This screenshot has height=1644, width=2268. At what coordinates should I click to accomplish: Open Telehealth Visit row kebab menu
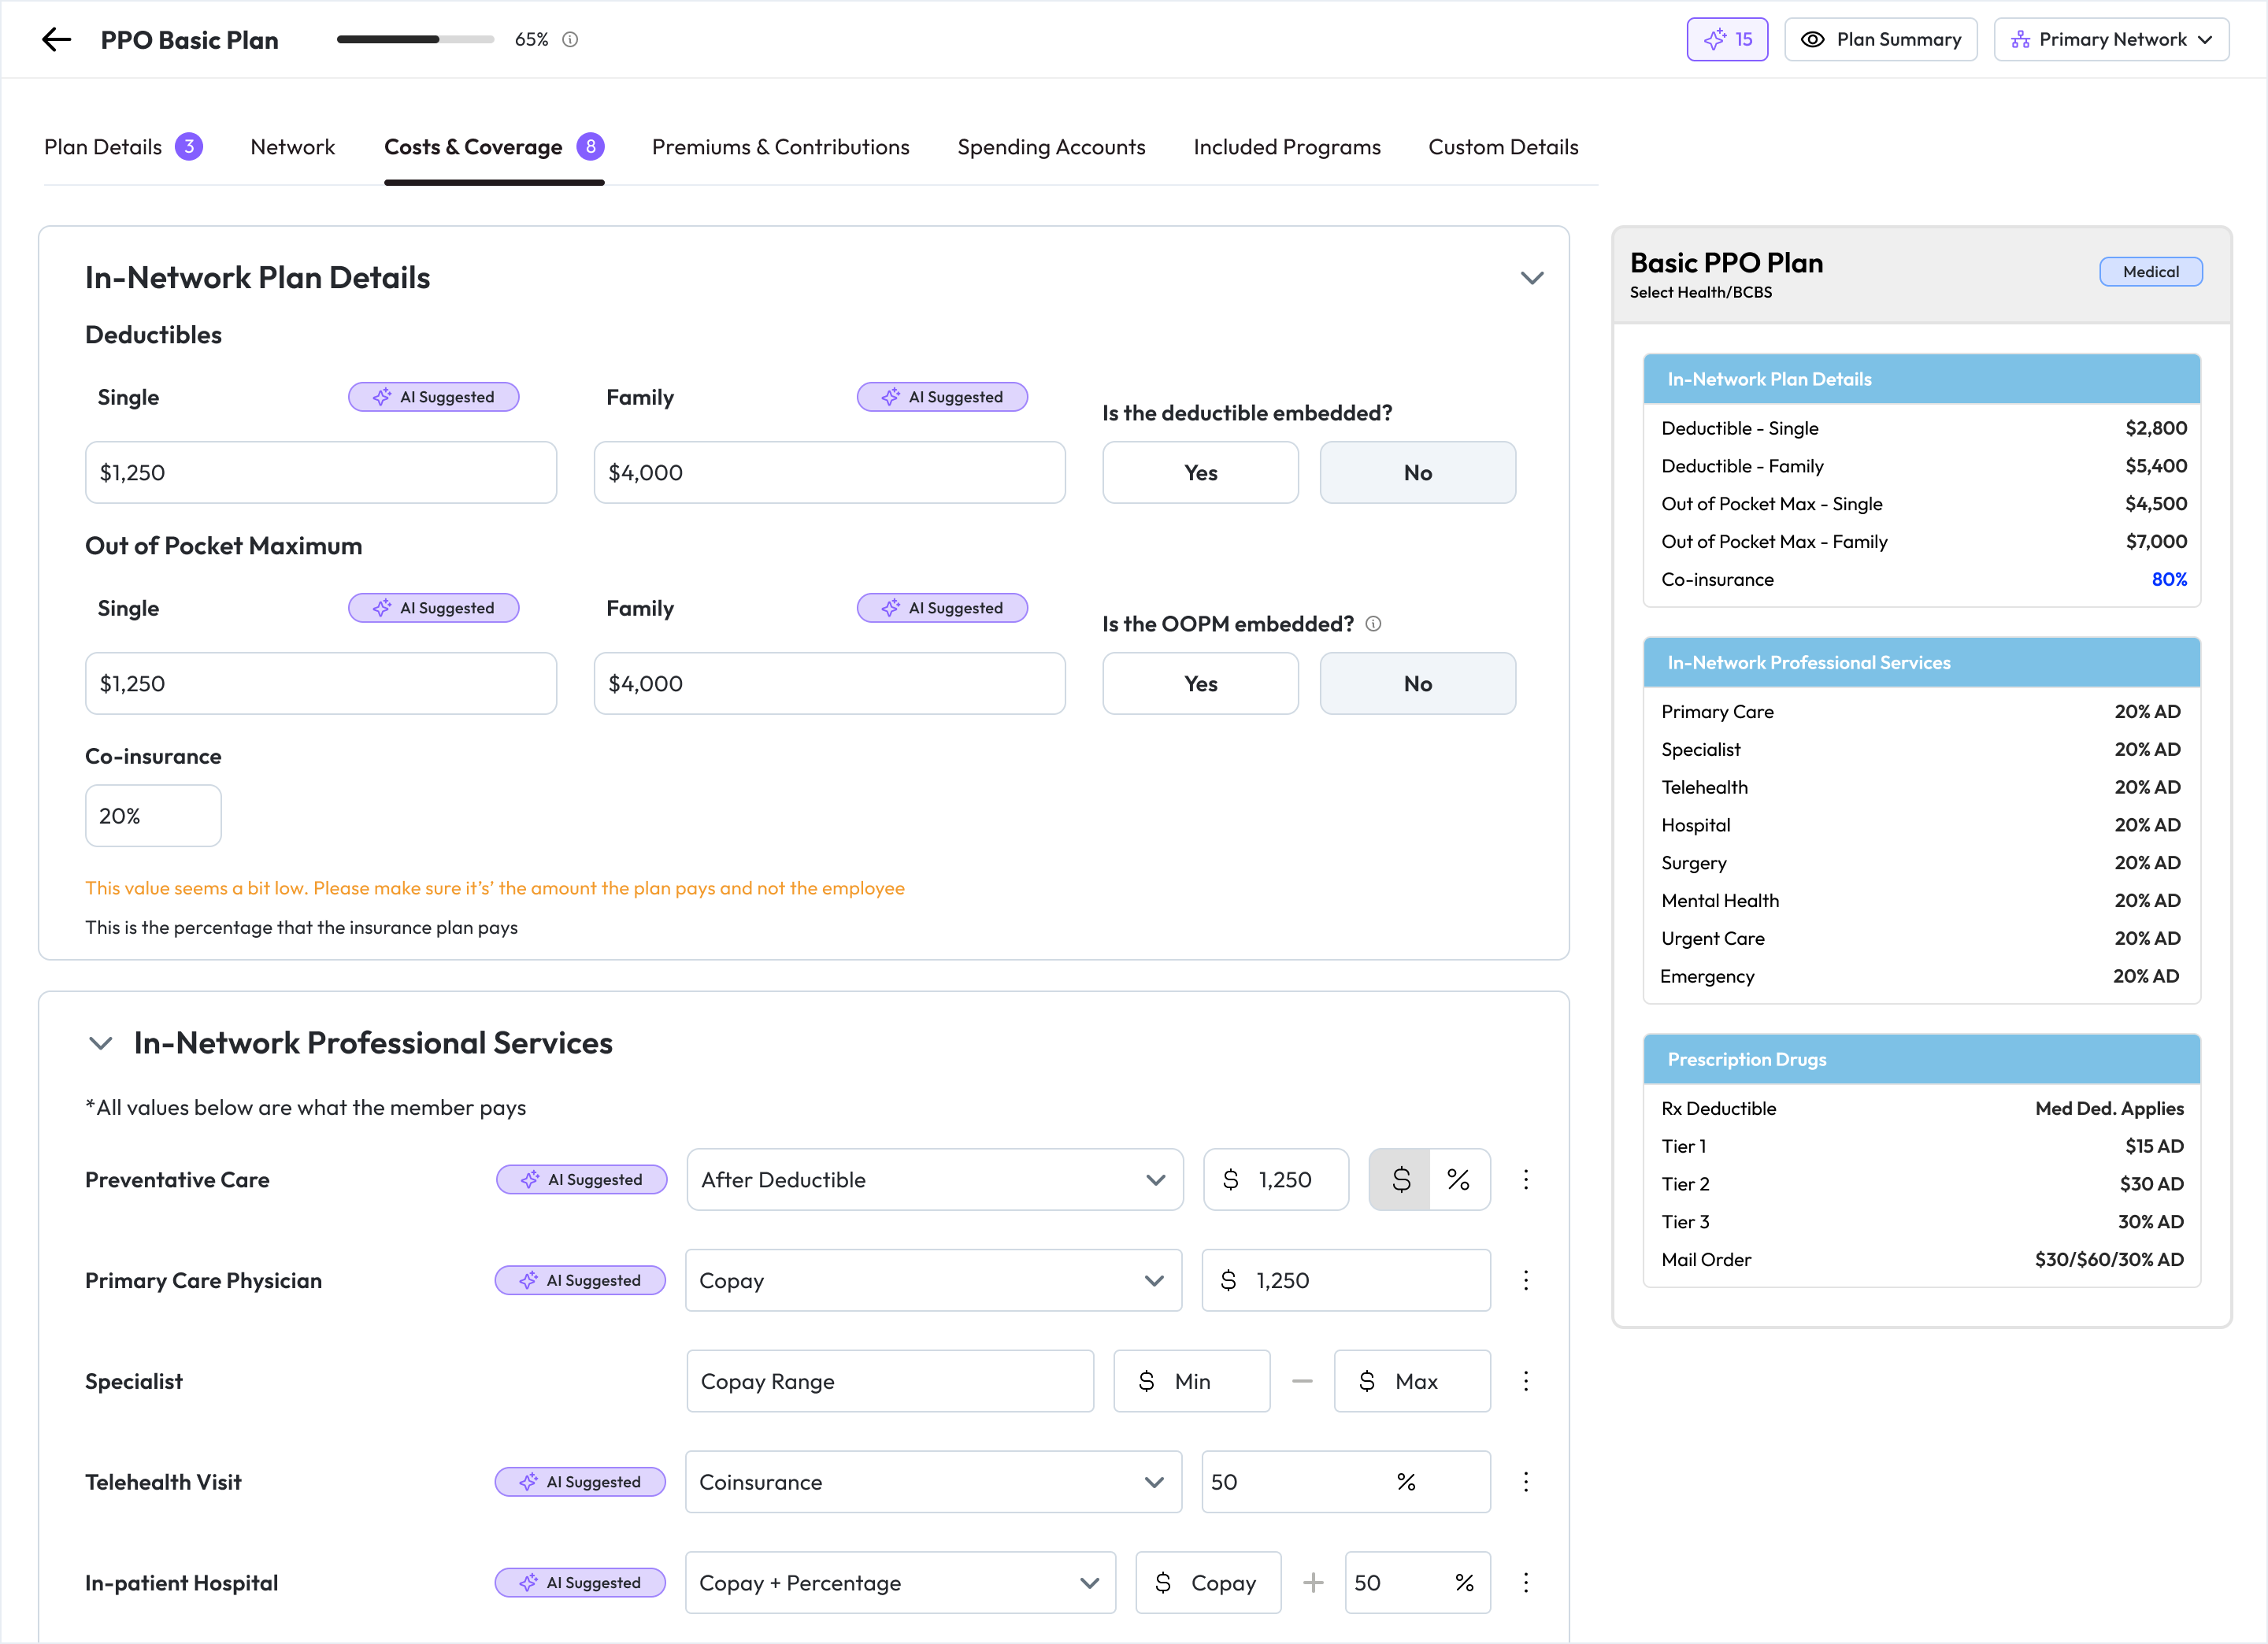[x=1526, y=1482]
